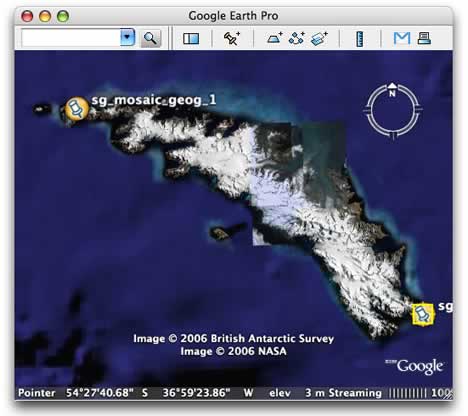Click the elev 3 m status entry

(297, 393)
